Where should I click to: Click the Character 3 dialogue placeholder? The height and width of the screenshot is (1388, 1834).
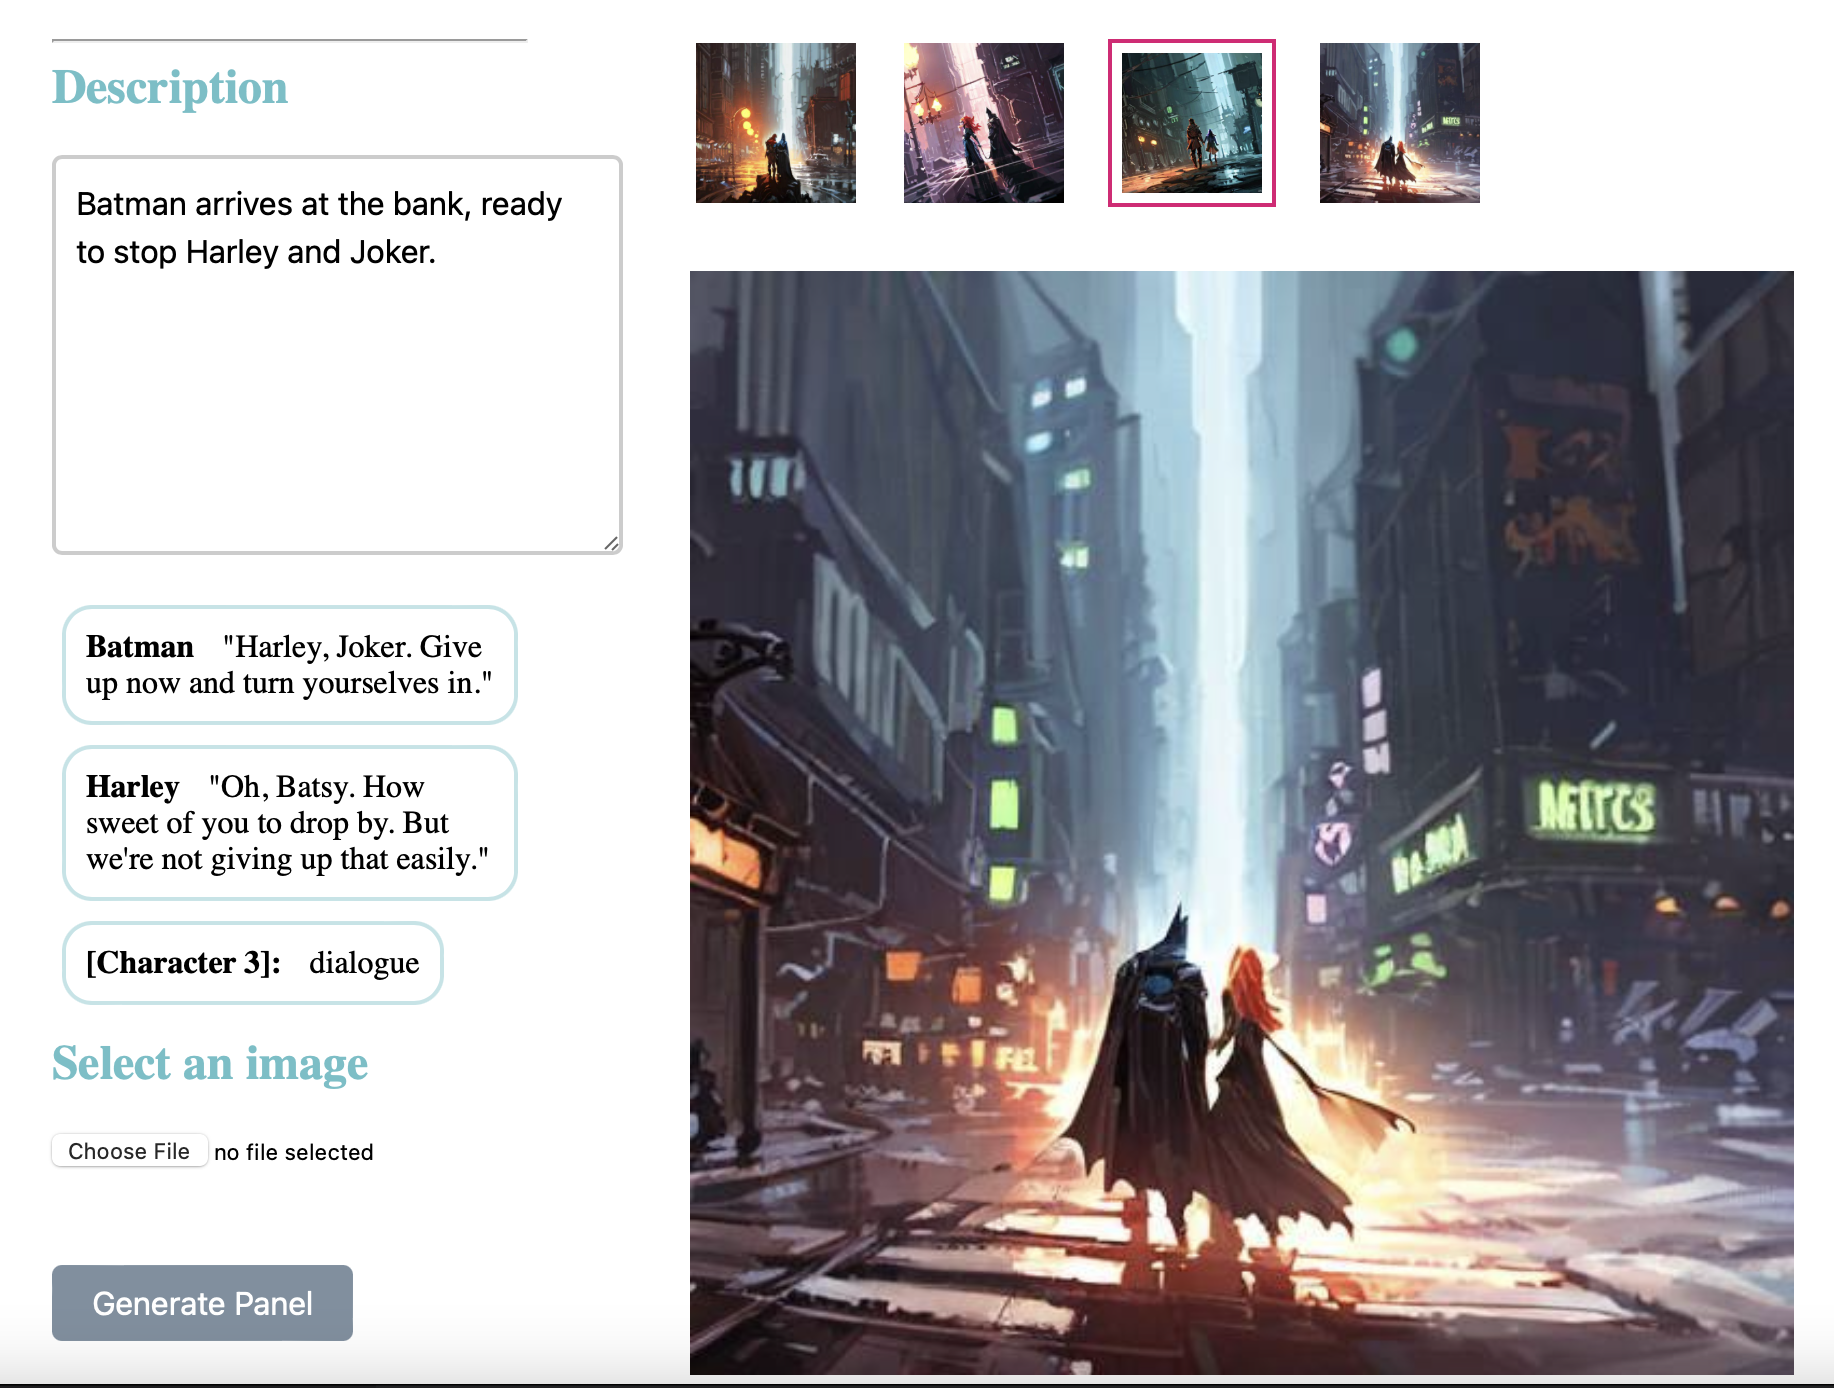[252, 962]
